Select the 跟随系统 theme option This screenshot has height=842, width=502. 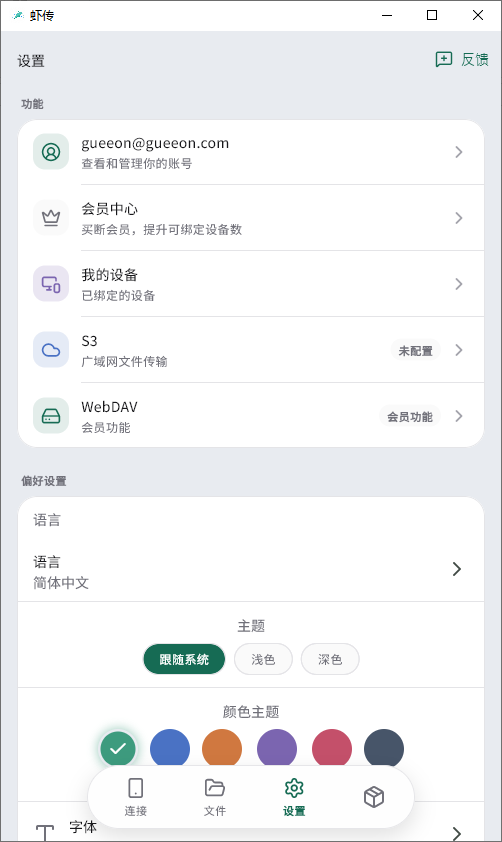(x=184, y=659)
